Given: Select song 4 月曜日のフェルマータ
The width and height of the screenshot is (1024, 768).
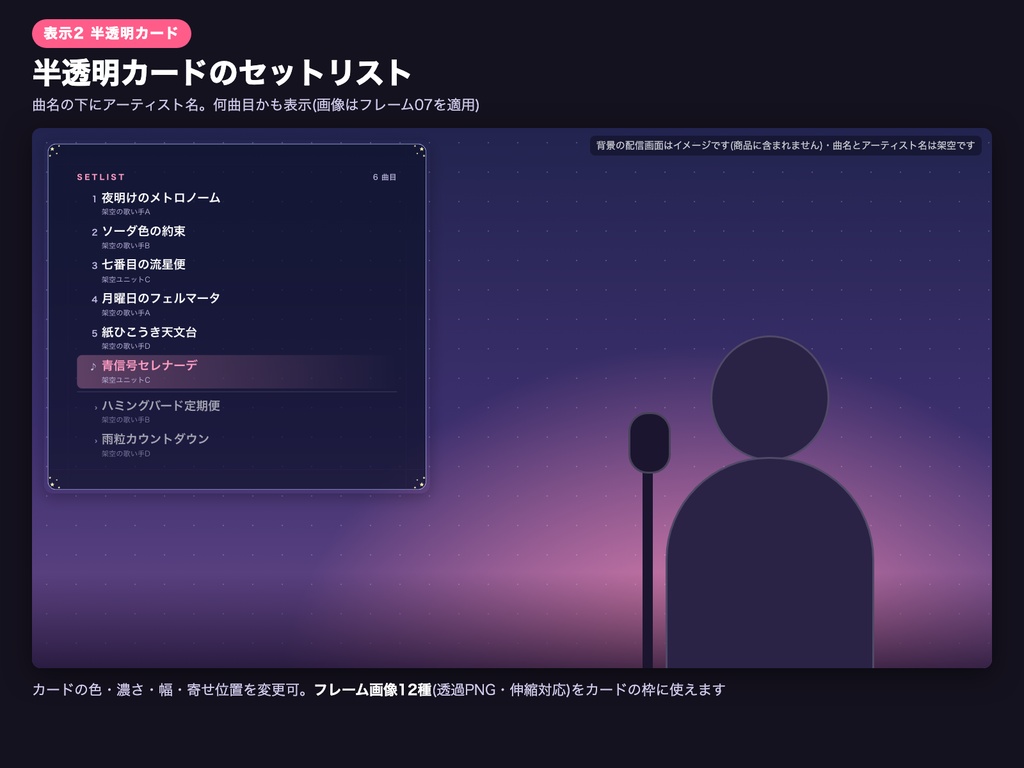Looking at the screenshot, I should (x=161, y=298).
